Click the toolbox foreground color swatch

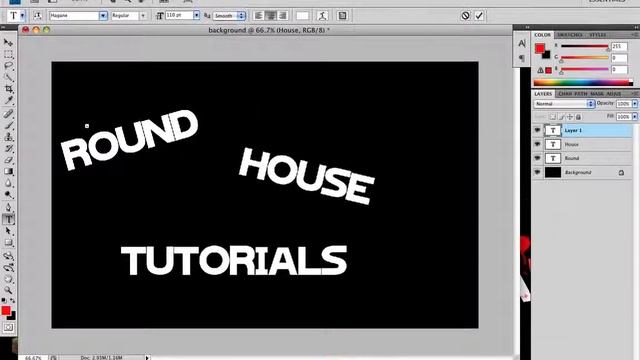pos(6,311)
